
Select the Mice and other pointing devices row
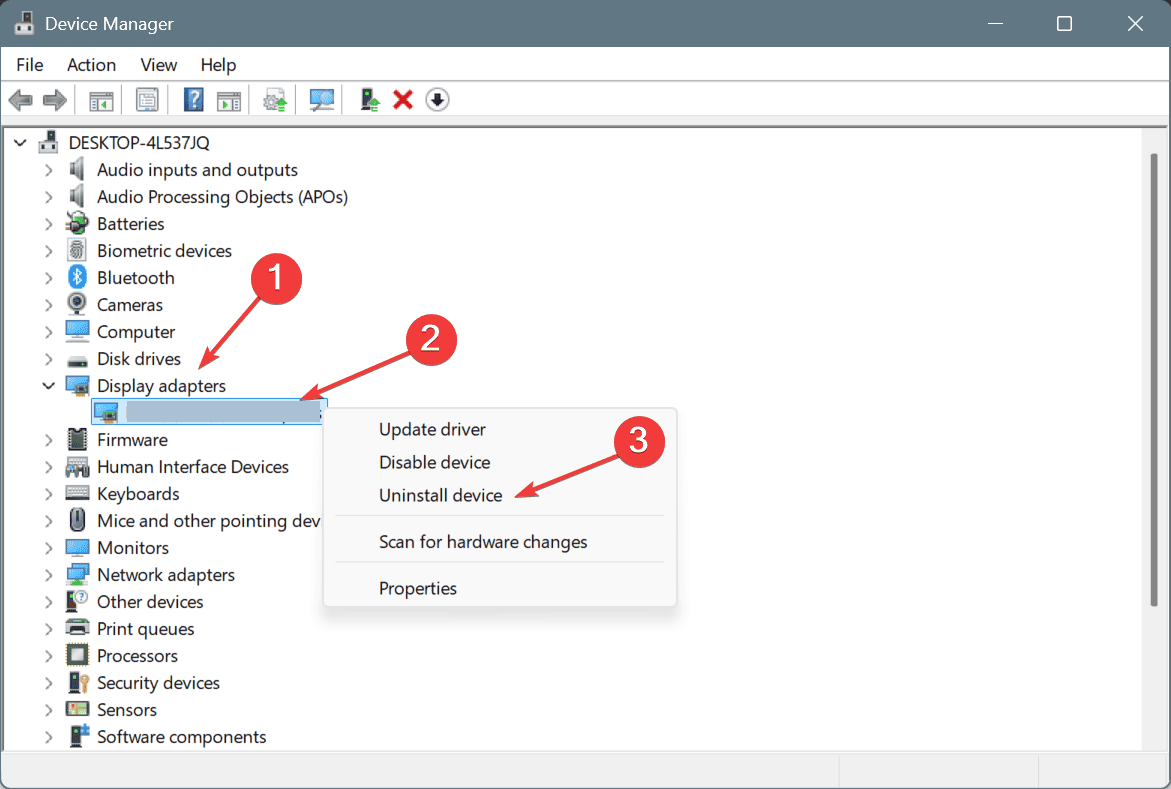(208, 521)
